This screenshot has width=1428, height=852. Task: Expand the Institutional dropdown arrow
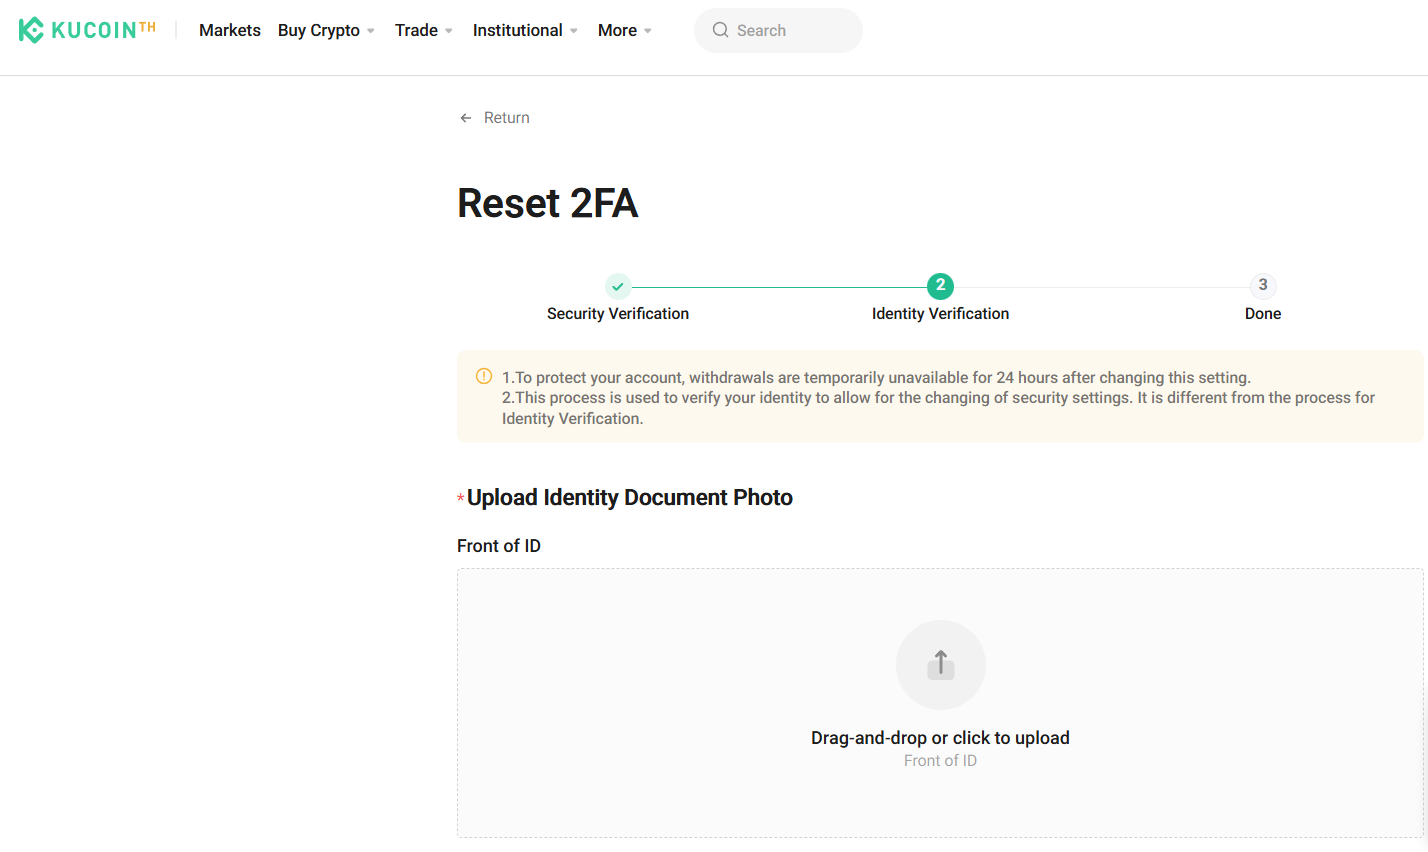tap(574, 31)
